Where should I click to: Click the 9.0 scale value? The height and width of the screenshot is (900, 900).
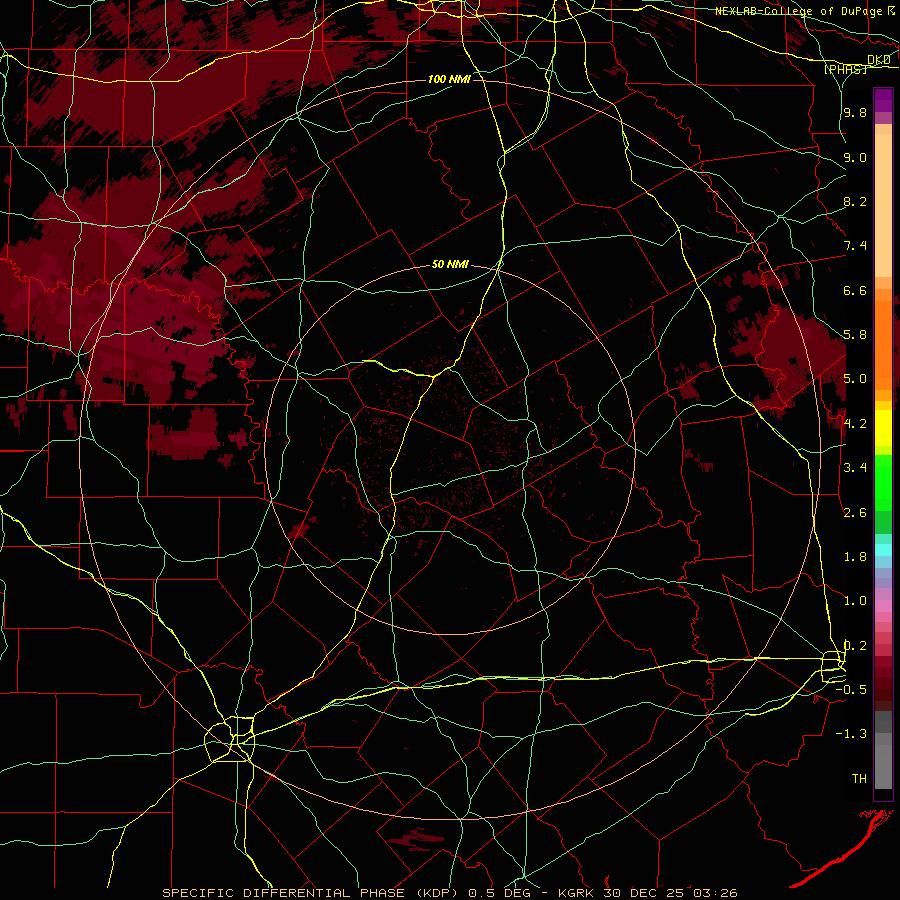click(855, 157)
